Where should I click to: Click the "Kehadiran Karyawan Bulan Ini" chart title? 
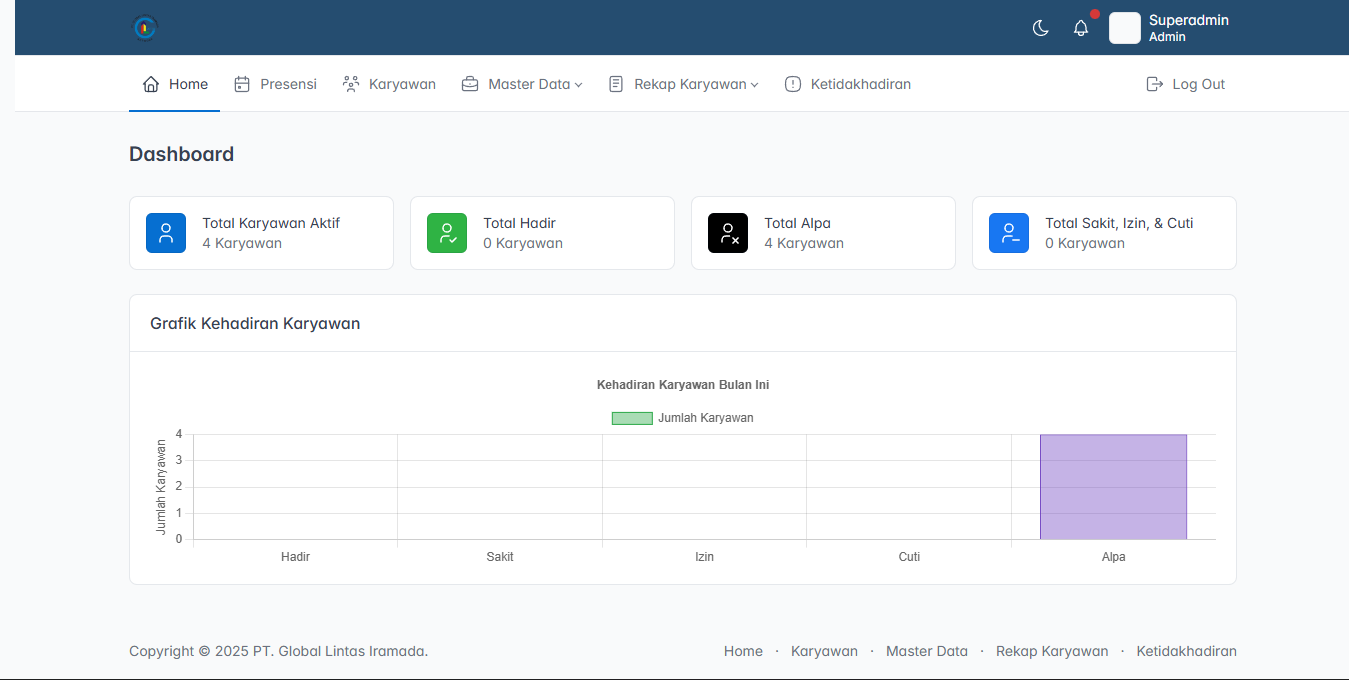tap(683, 385)
